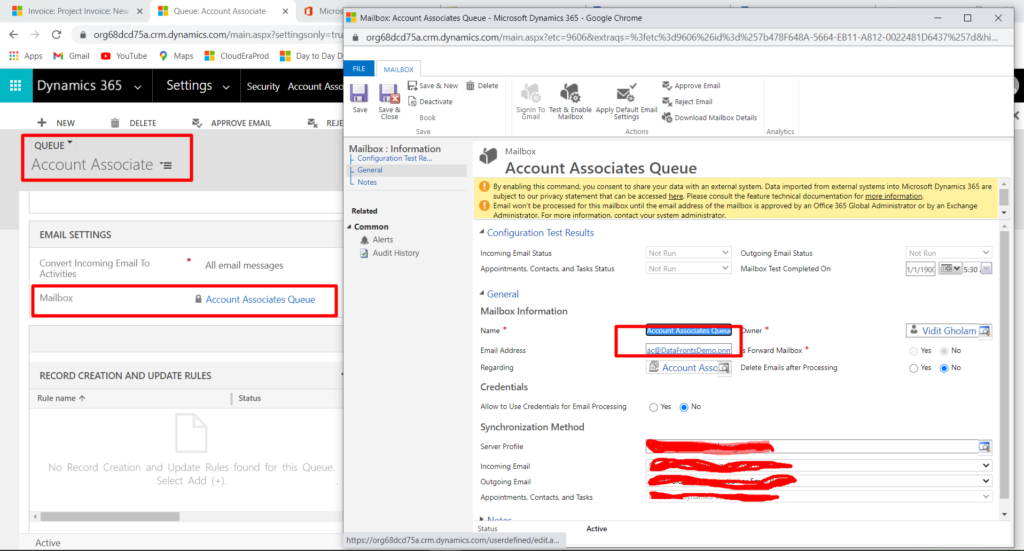Click Save & New in ribbon

tap(432, 86)
